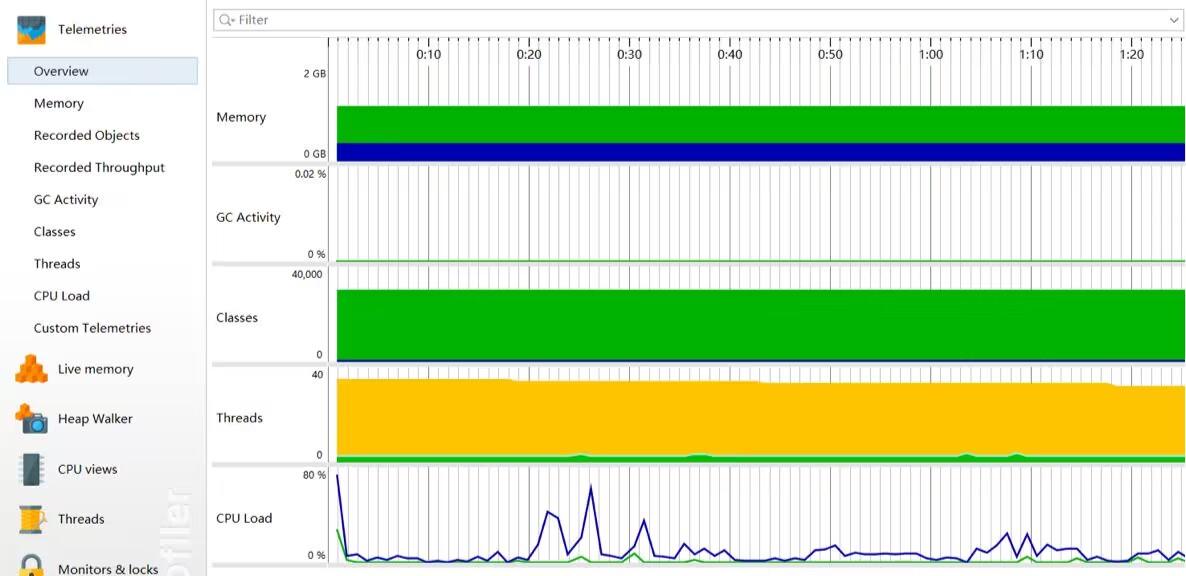Select the CPU views section label

coord(88,469)
